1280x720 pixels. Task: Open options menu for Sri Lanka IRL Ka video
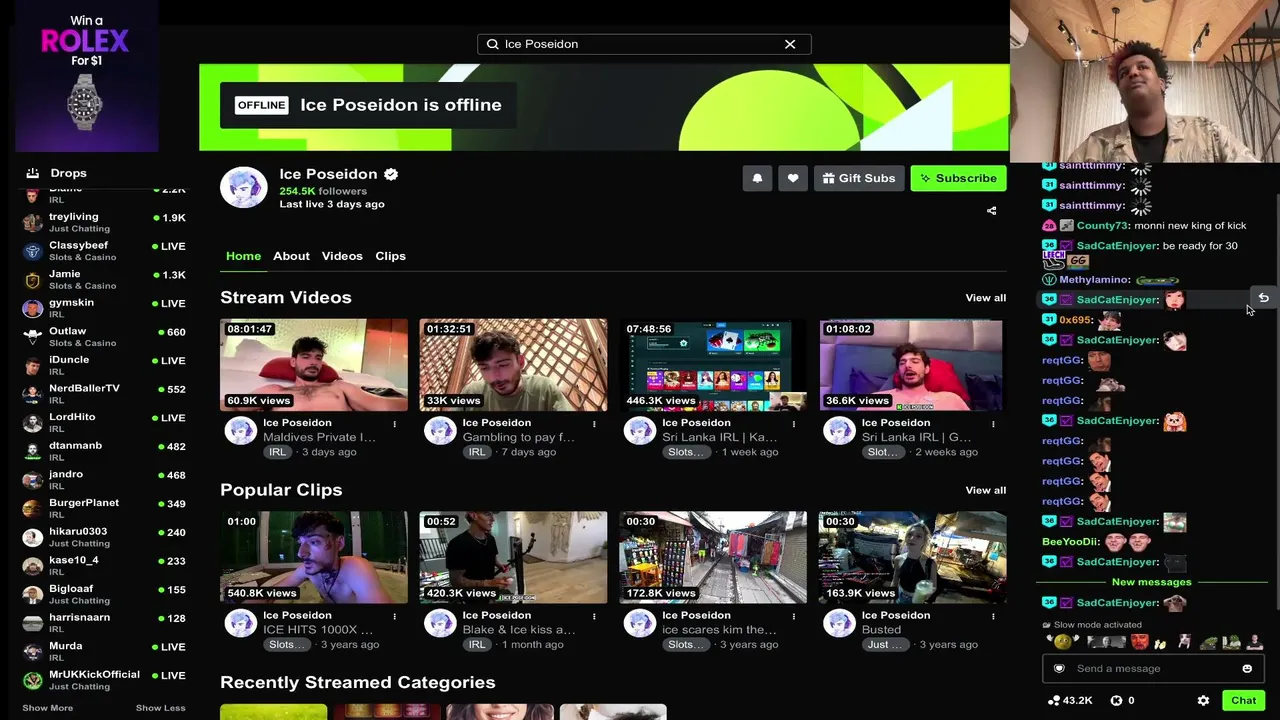coord(794,424)
